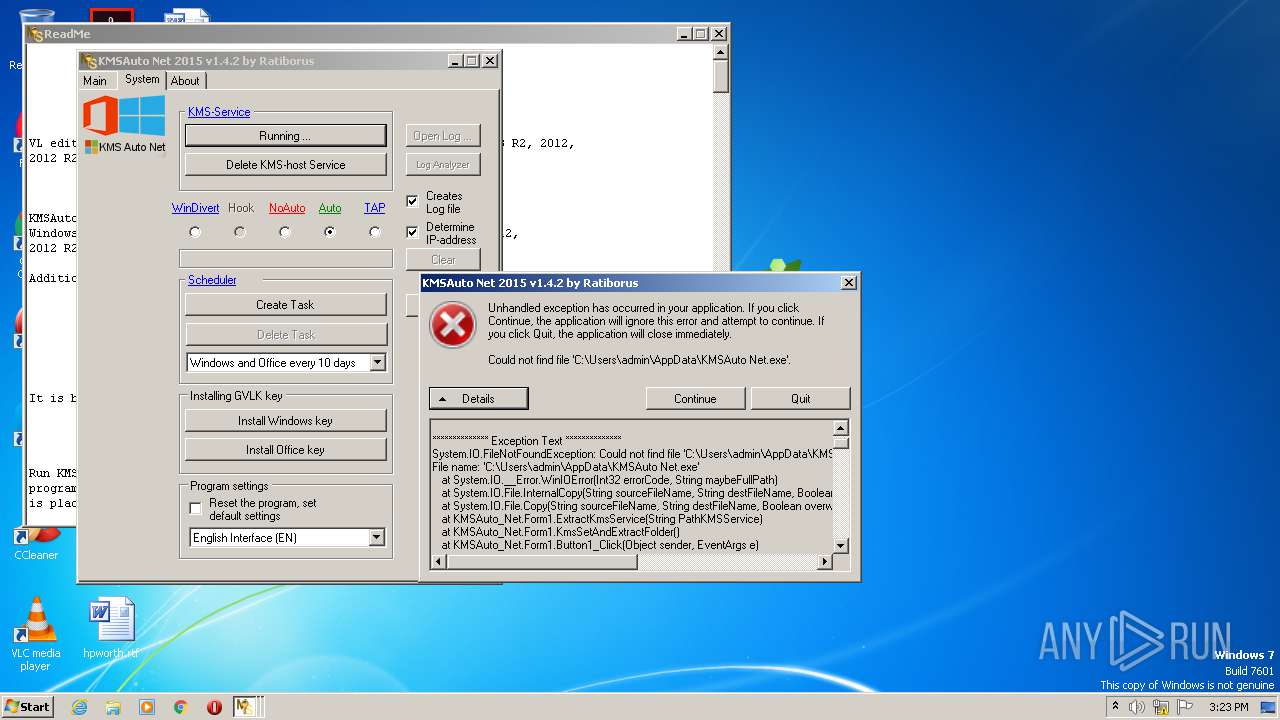Click the Auto link label
Image resolution: width=1280 pixels, height=720 pixels.
[x=330, y=208]
